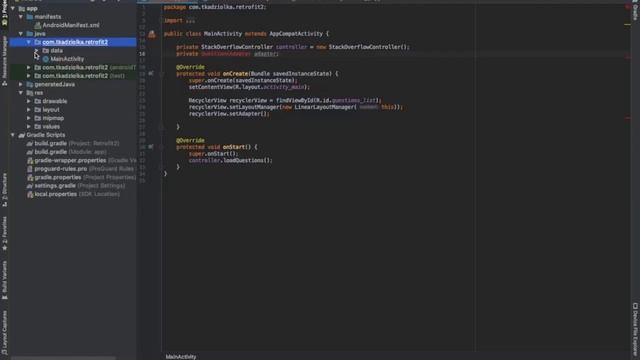This screenshot has height=360, width=640.
Task: Open the Favorites tool window tab
Action: [x=4, y=233]
